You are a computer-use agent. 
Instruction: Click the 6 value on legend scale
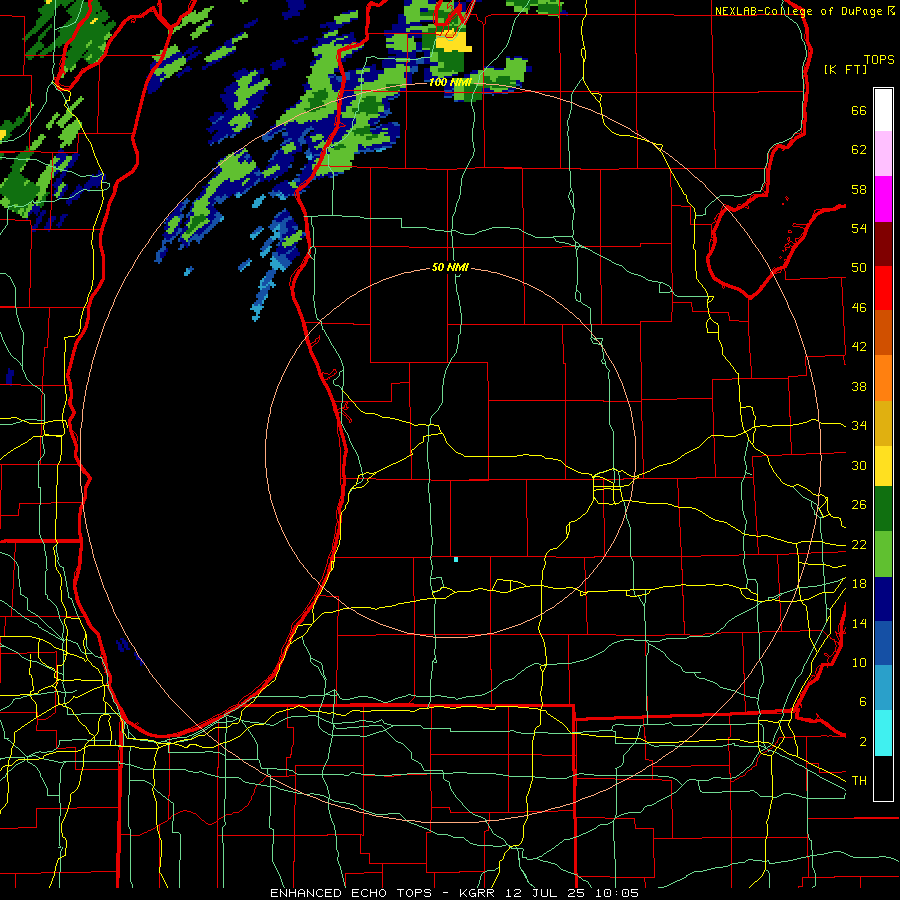[862, 702]
